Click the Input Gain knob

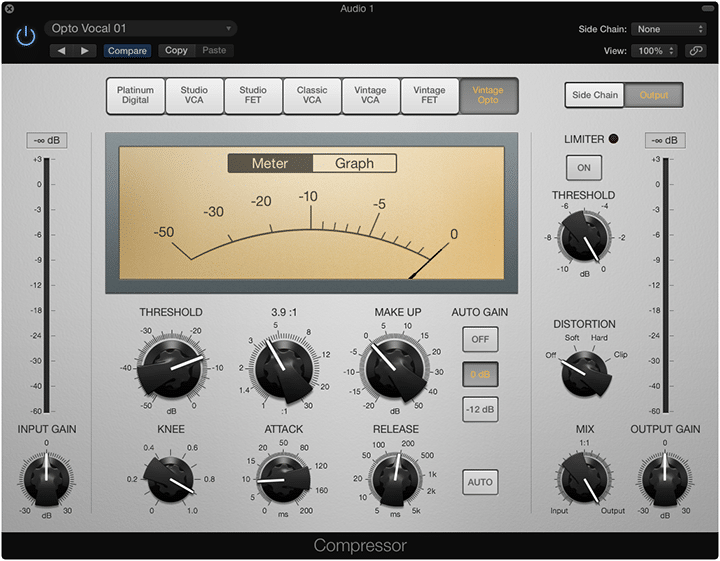coord(46,480)
